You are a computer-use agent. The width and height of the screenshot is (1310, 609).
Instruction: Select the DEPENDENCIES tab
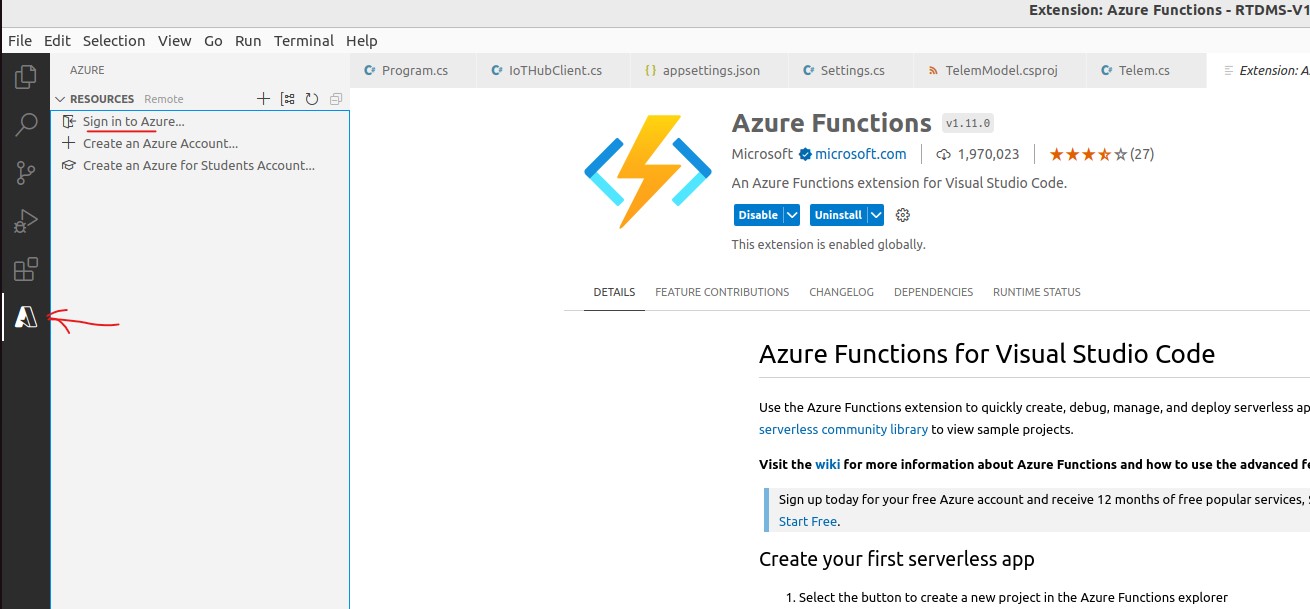pyautogui.click(x=933, y=292)
